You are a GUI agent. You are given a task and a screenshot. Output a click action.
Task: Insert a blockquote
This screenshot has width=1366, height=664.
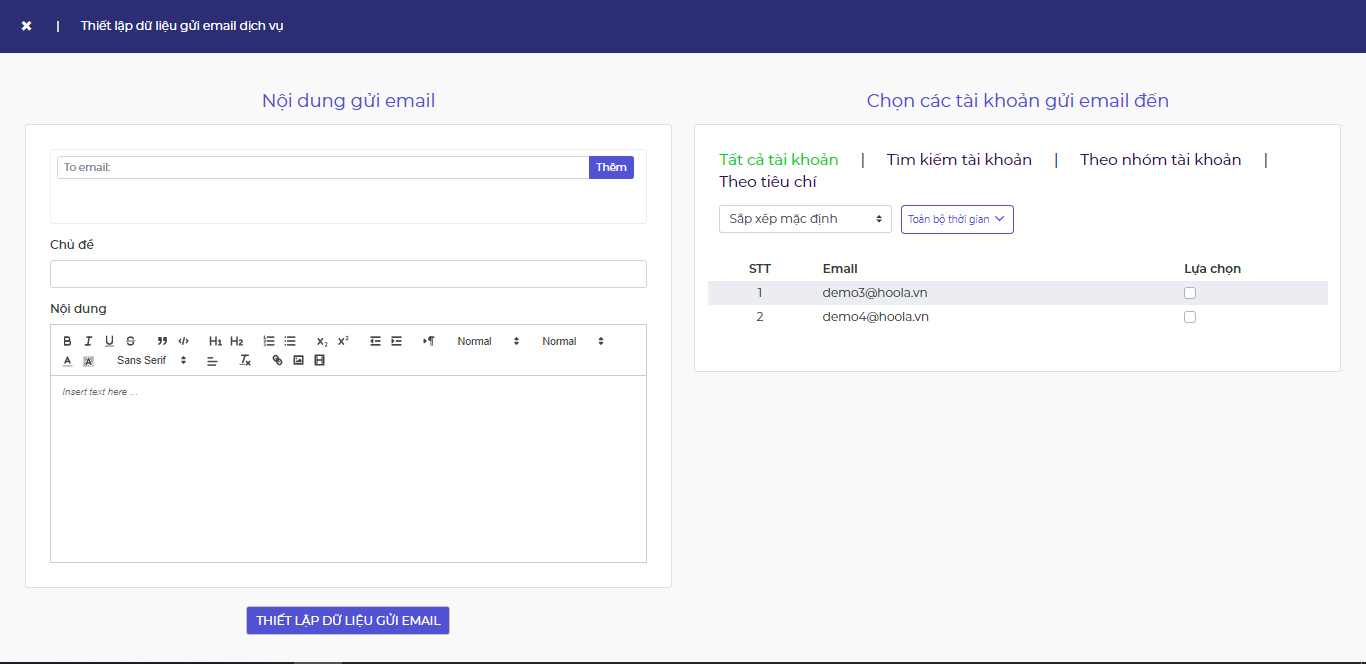pyautogui.click(x=162, y=341)
